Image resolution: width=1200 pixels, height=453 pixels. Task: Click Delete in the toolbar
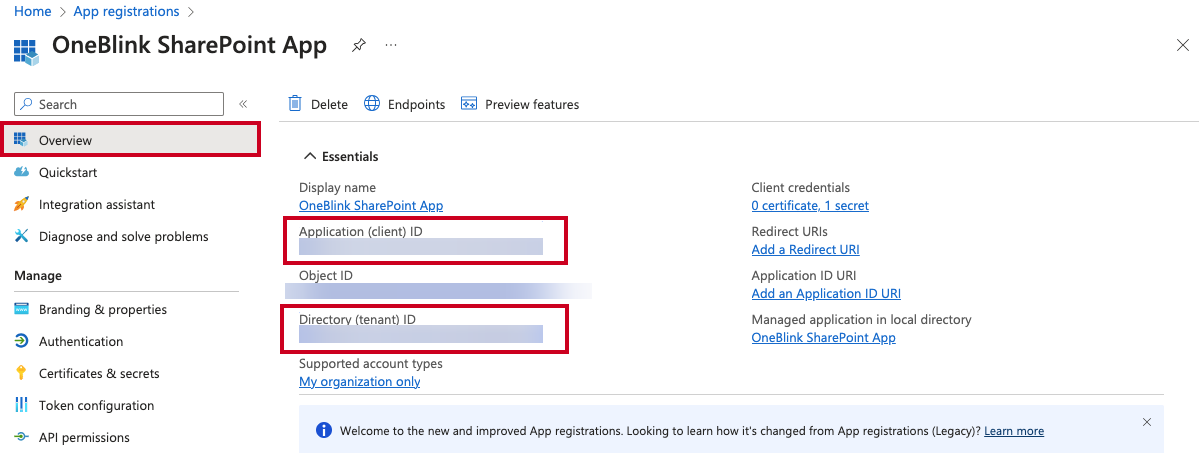tap(329, 104)
